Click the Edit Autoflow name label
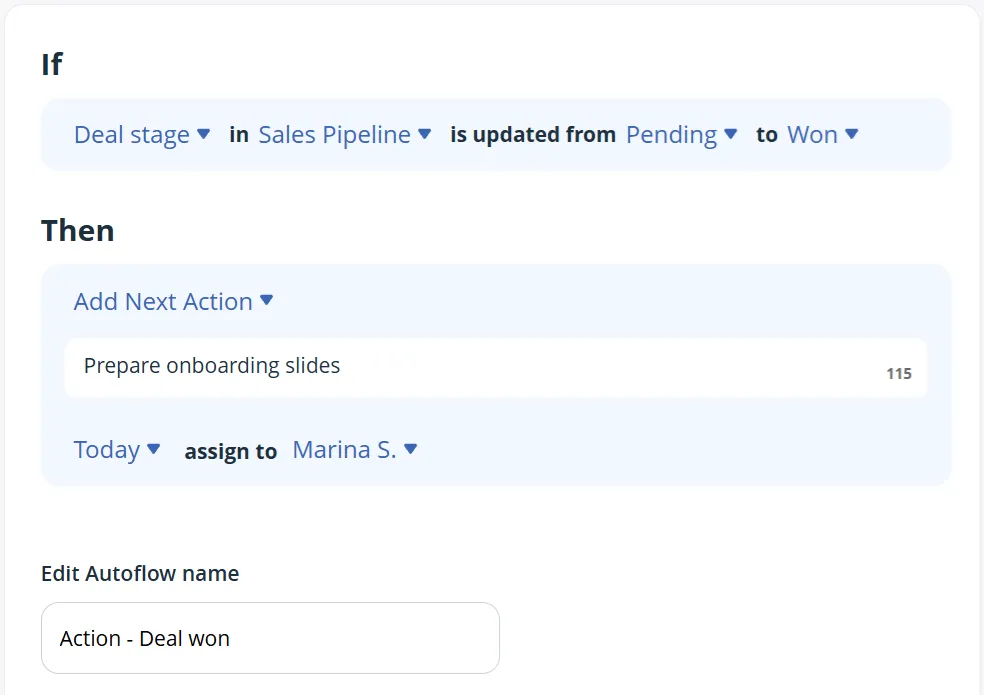984x695 pixels. pos(140,573)
